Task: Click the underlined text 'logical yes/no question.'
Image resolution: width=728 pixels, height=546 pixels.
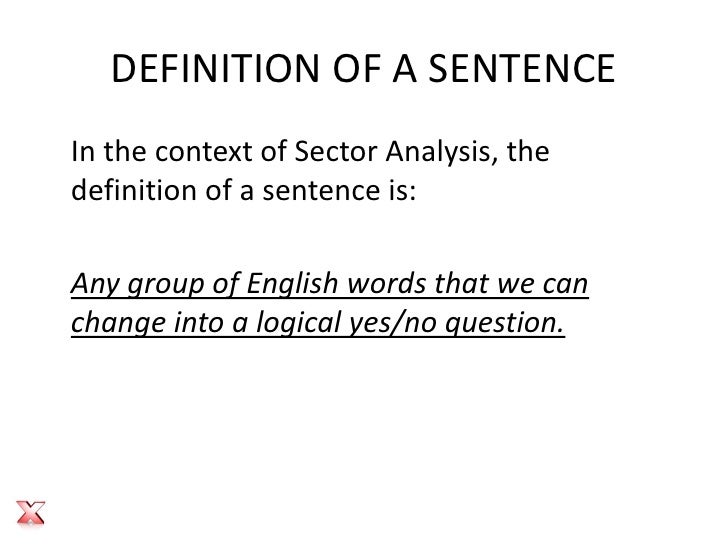Action: point(410,323)
